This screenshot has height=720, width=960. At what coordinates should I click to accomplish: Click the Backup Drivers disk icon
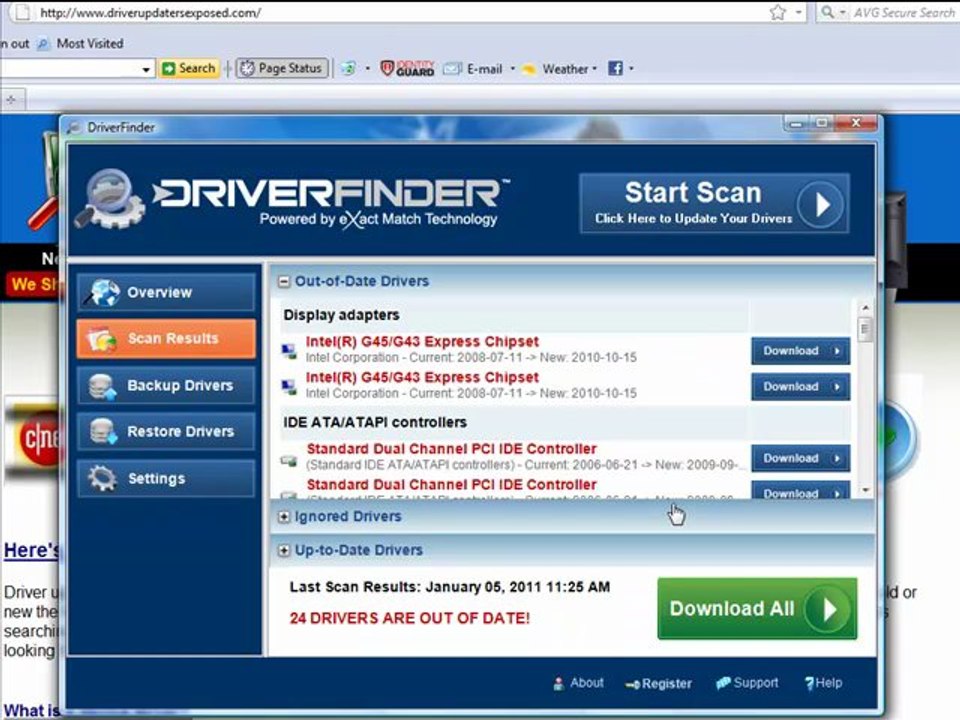(x=102, y=386)
